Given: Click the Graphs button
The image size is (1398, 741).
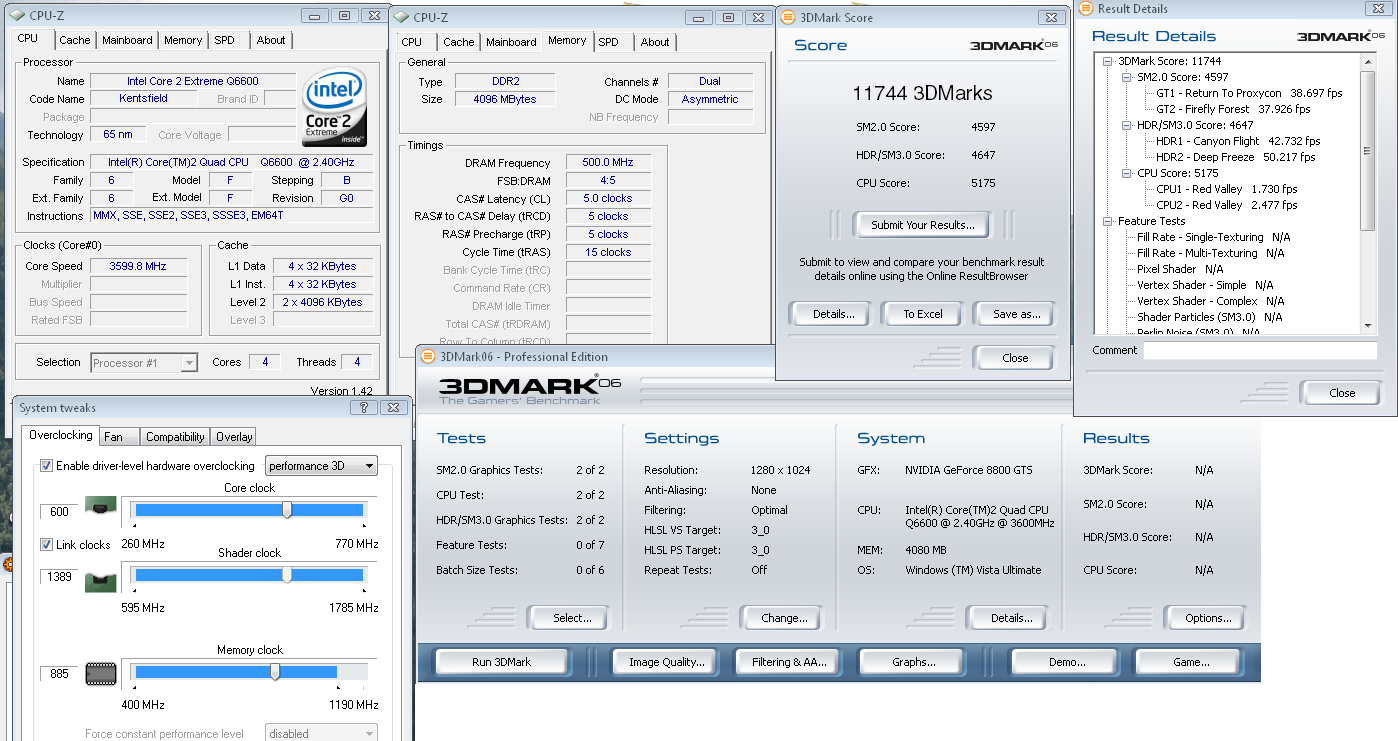Looking at the screenshot, I should tap(913, 662).
